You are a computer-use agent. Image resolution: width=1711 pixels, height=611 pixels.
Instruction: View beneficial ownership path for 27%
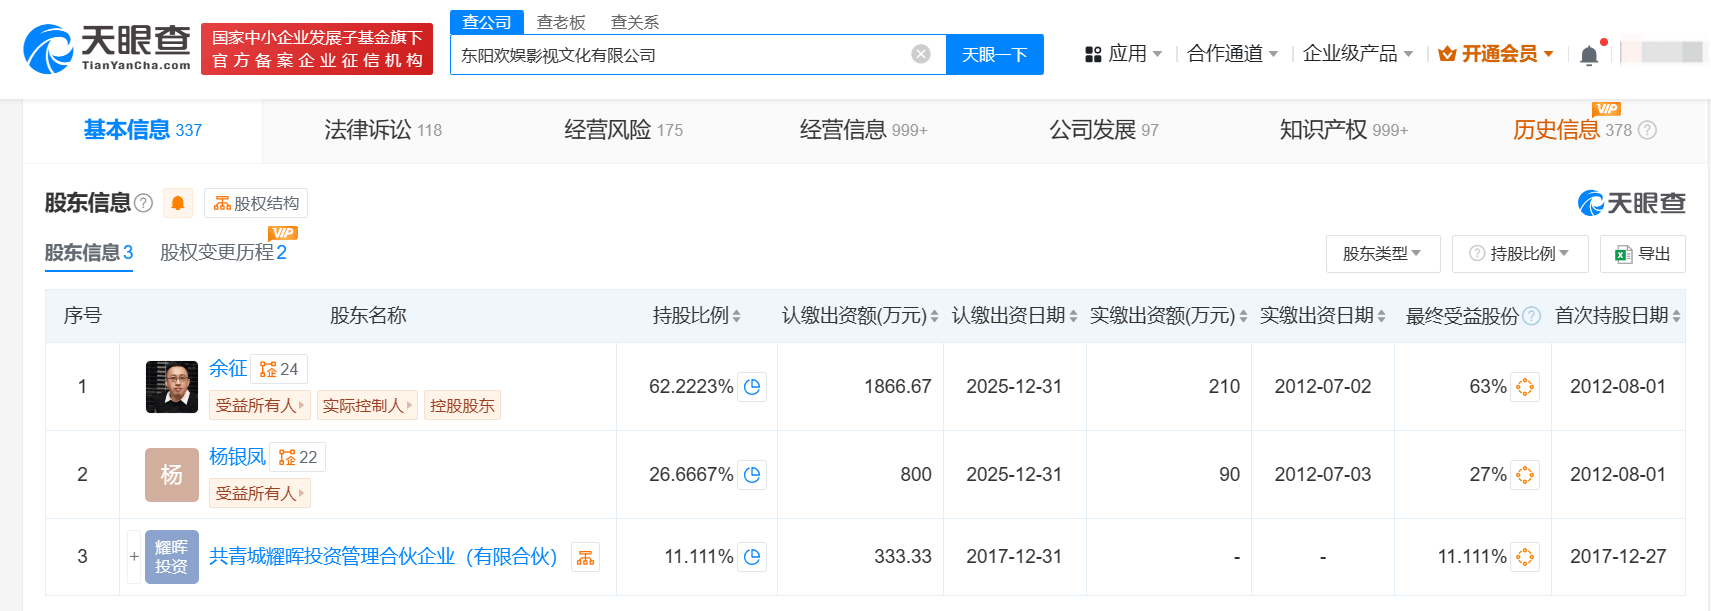[x=1525, y=474]
